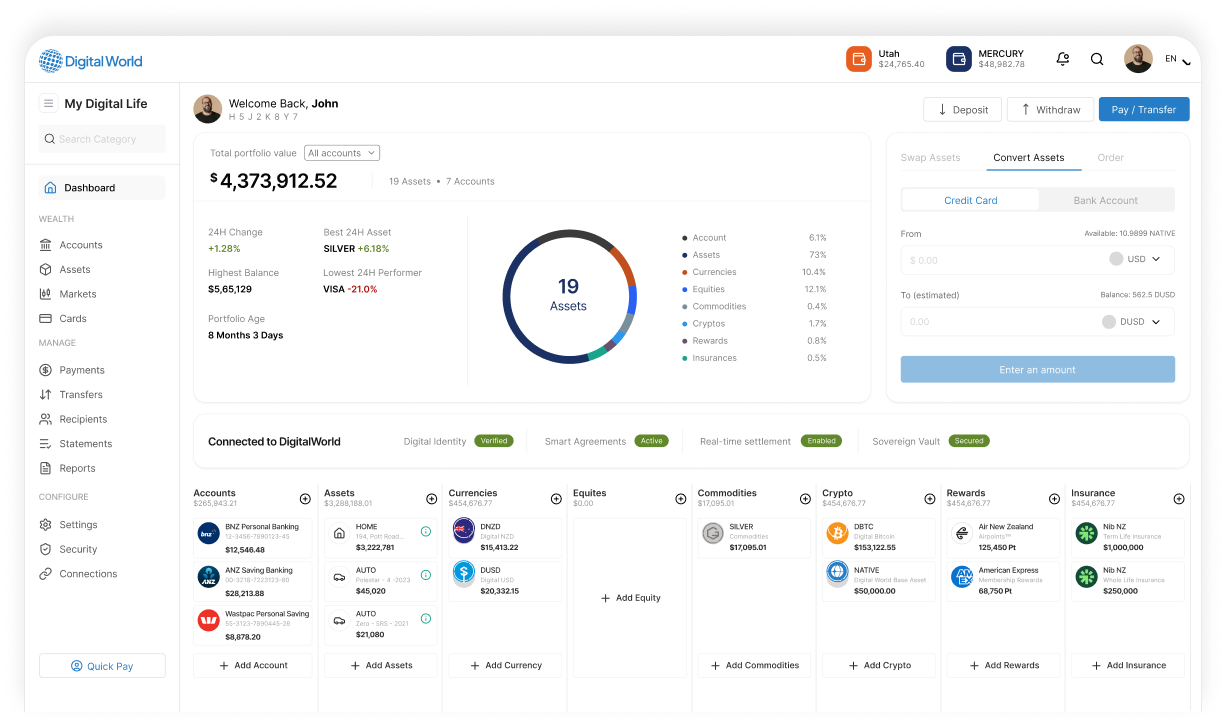Viewport: 1226px width, 725px height.
Task: Open Payments in the sidebar
Action: 72,370
